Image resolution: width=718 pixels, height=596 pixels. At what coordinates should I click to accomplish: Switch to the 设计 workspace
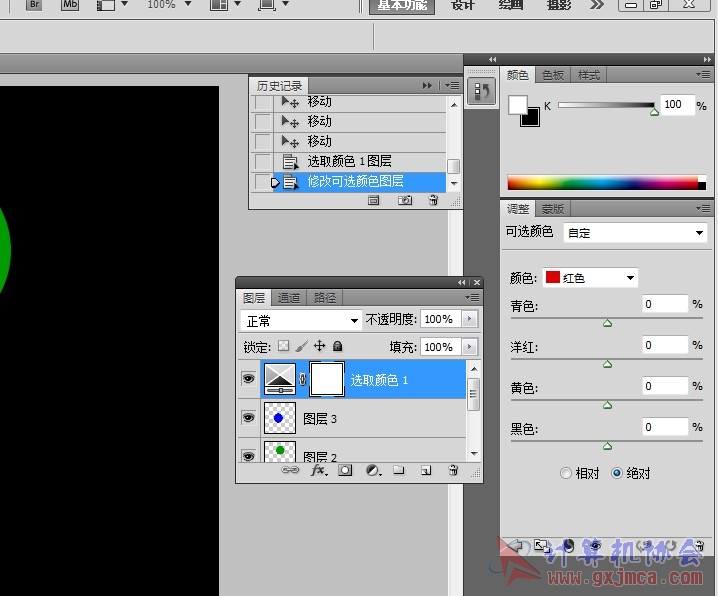coord(463,5)
